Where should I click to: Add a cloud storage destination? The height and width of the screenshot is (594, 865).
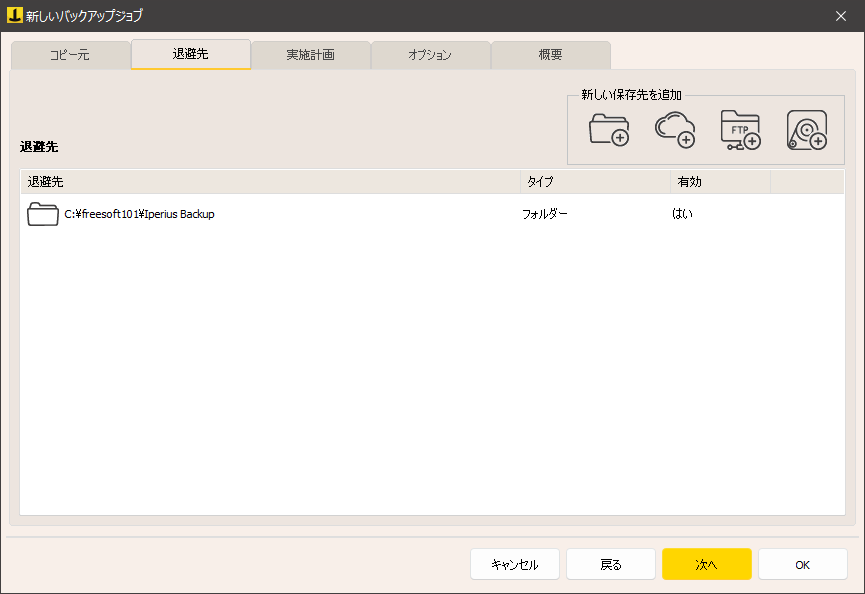tap(675, 130)
